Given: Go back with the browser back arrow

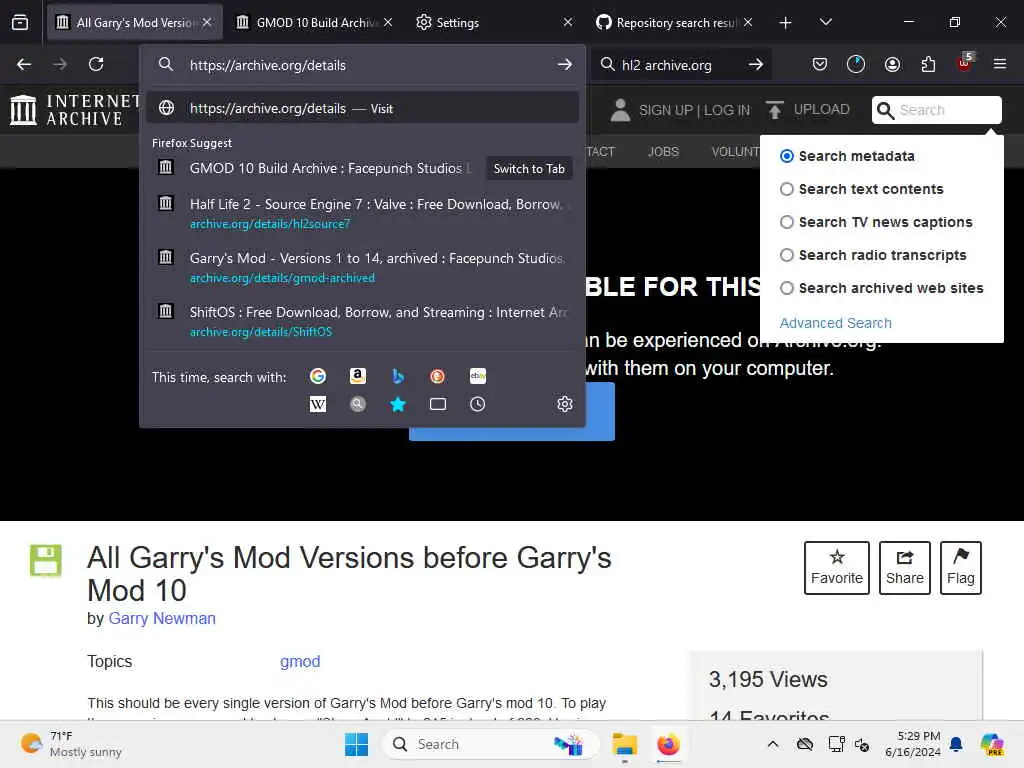Looking at the screenshot, I should (24, 64).
